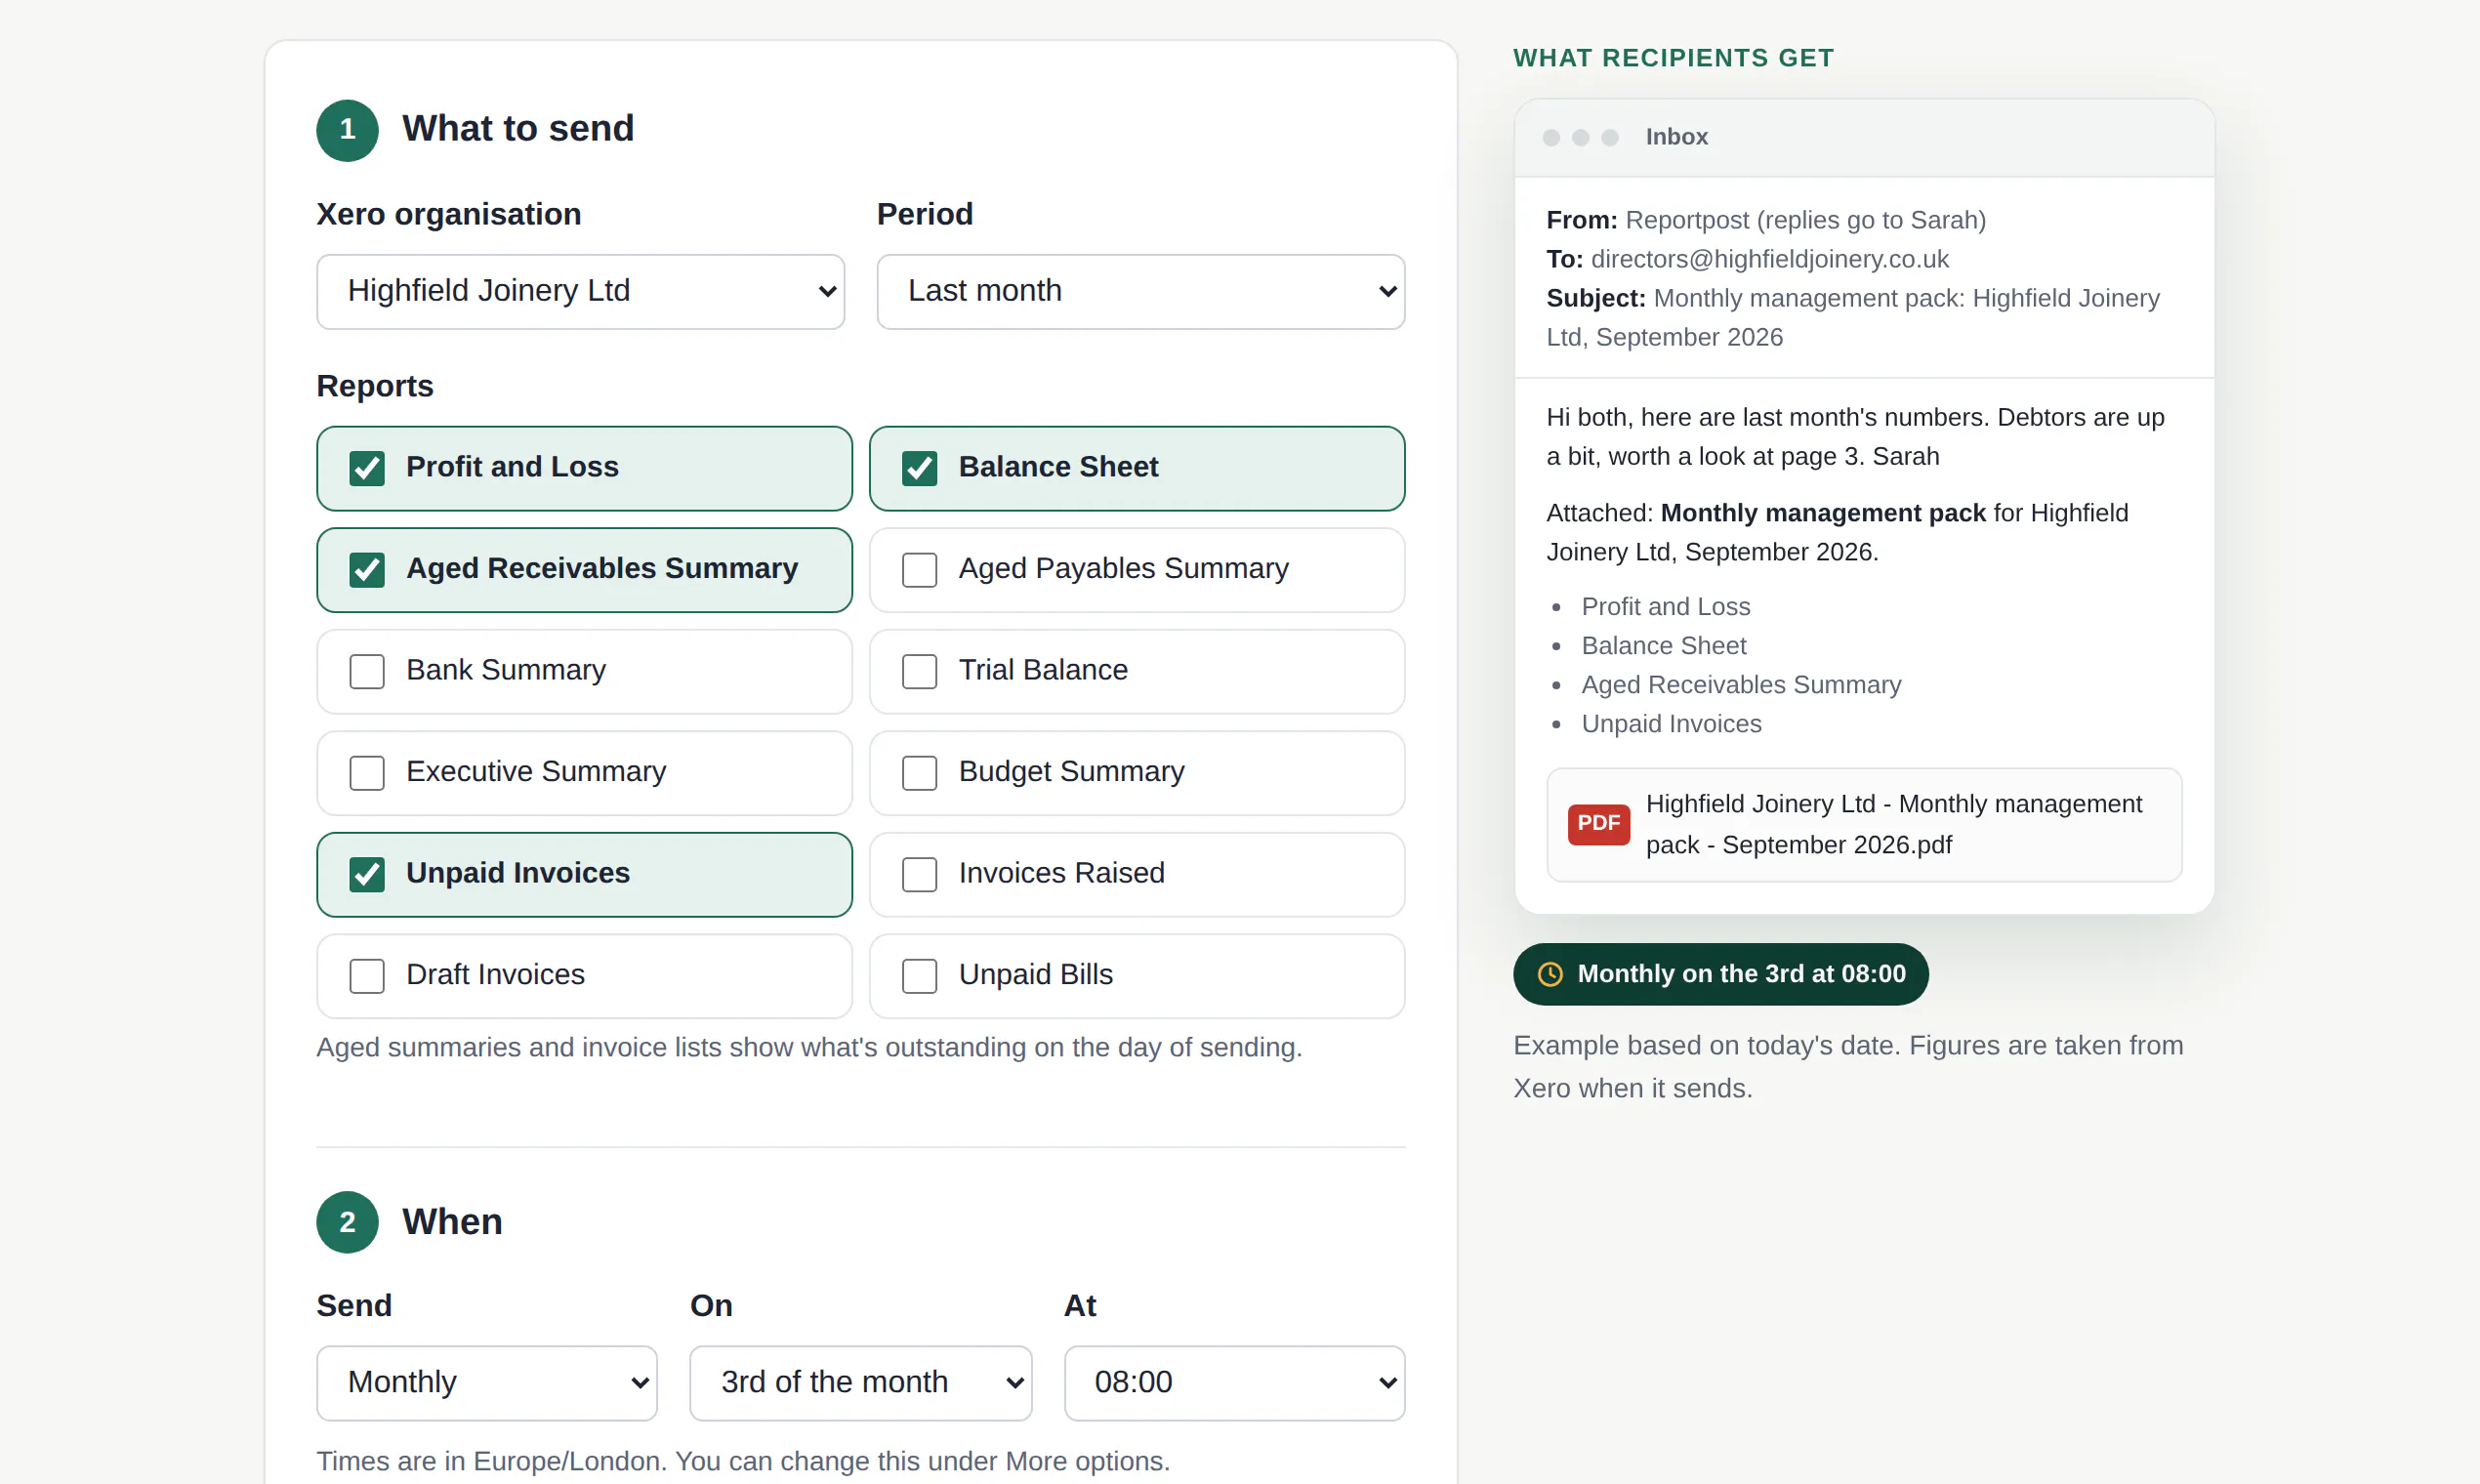
Task: Click 'Aged Receivables Summary' in email list
Action: (x=1741, y=684)
